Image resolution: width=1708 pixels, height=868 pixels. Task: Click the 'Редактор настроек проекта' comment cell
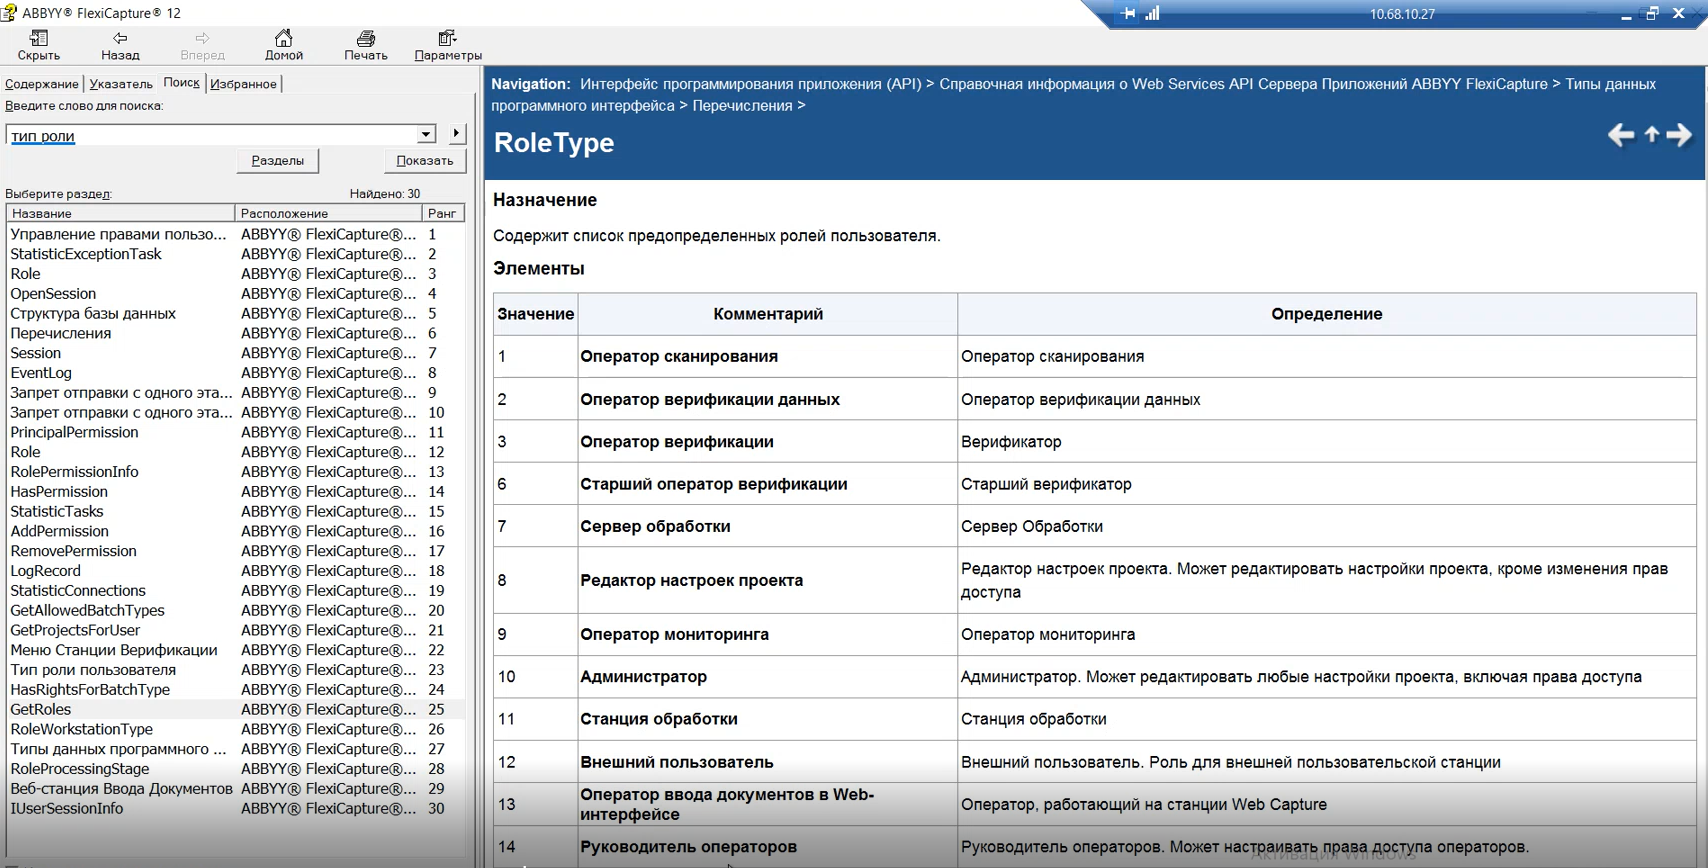tap(767, 580)
